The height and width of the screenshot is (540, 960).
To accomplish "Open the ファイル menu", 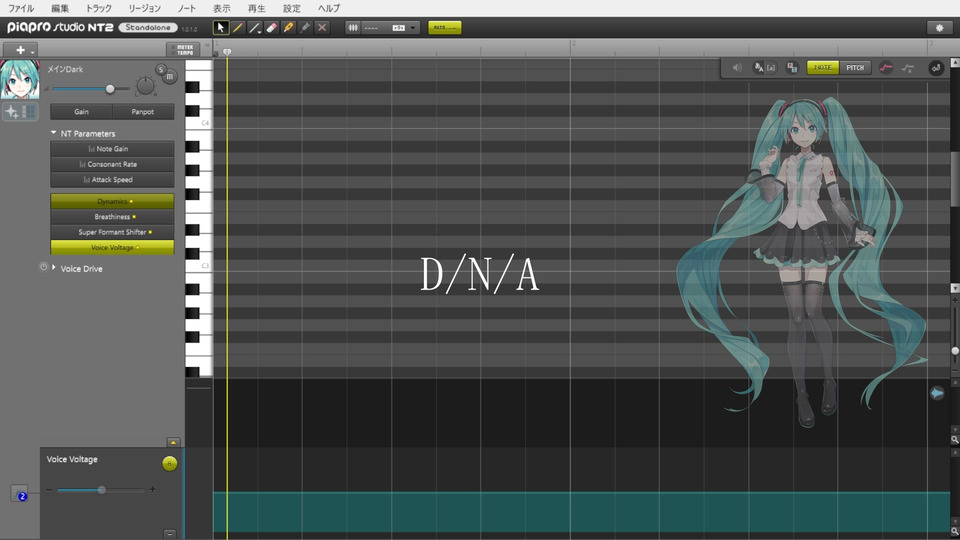I will click(21, 8).
